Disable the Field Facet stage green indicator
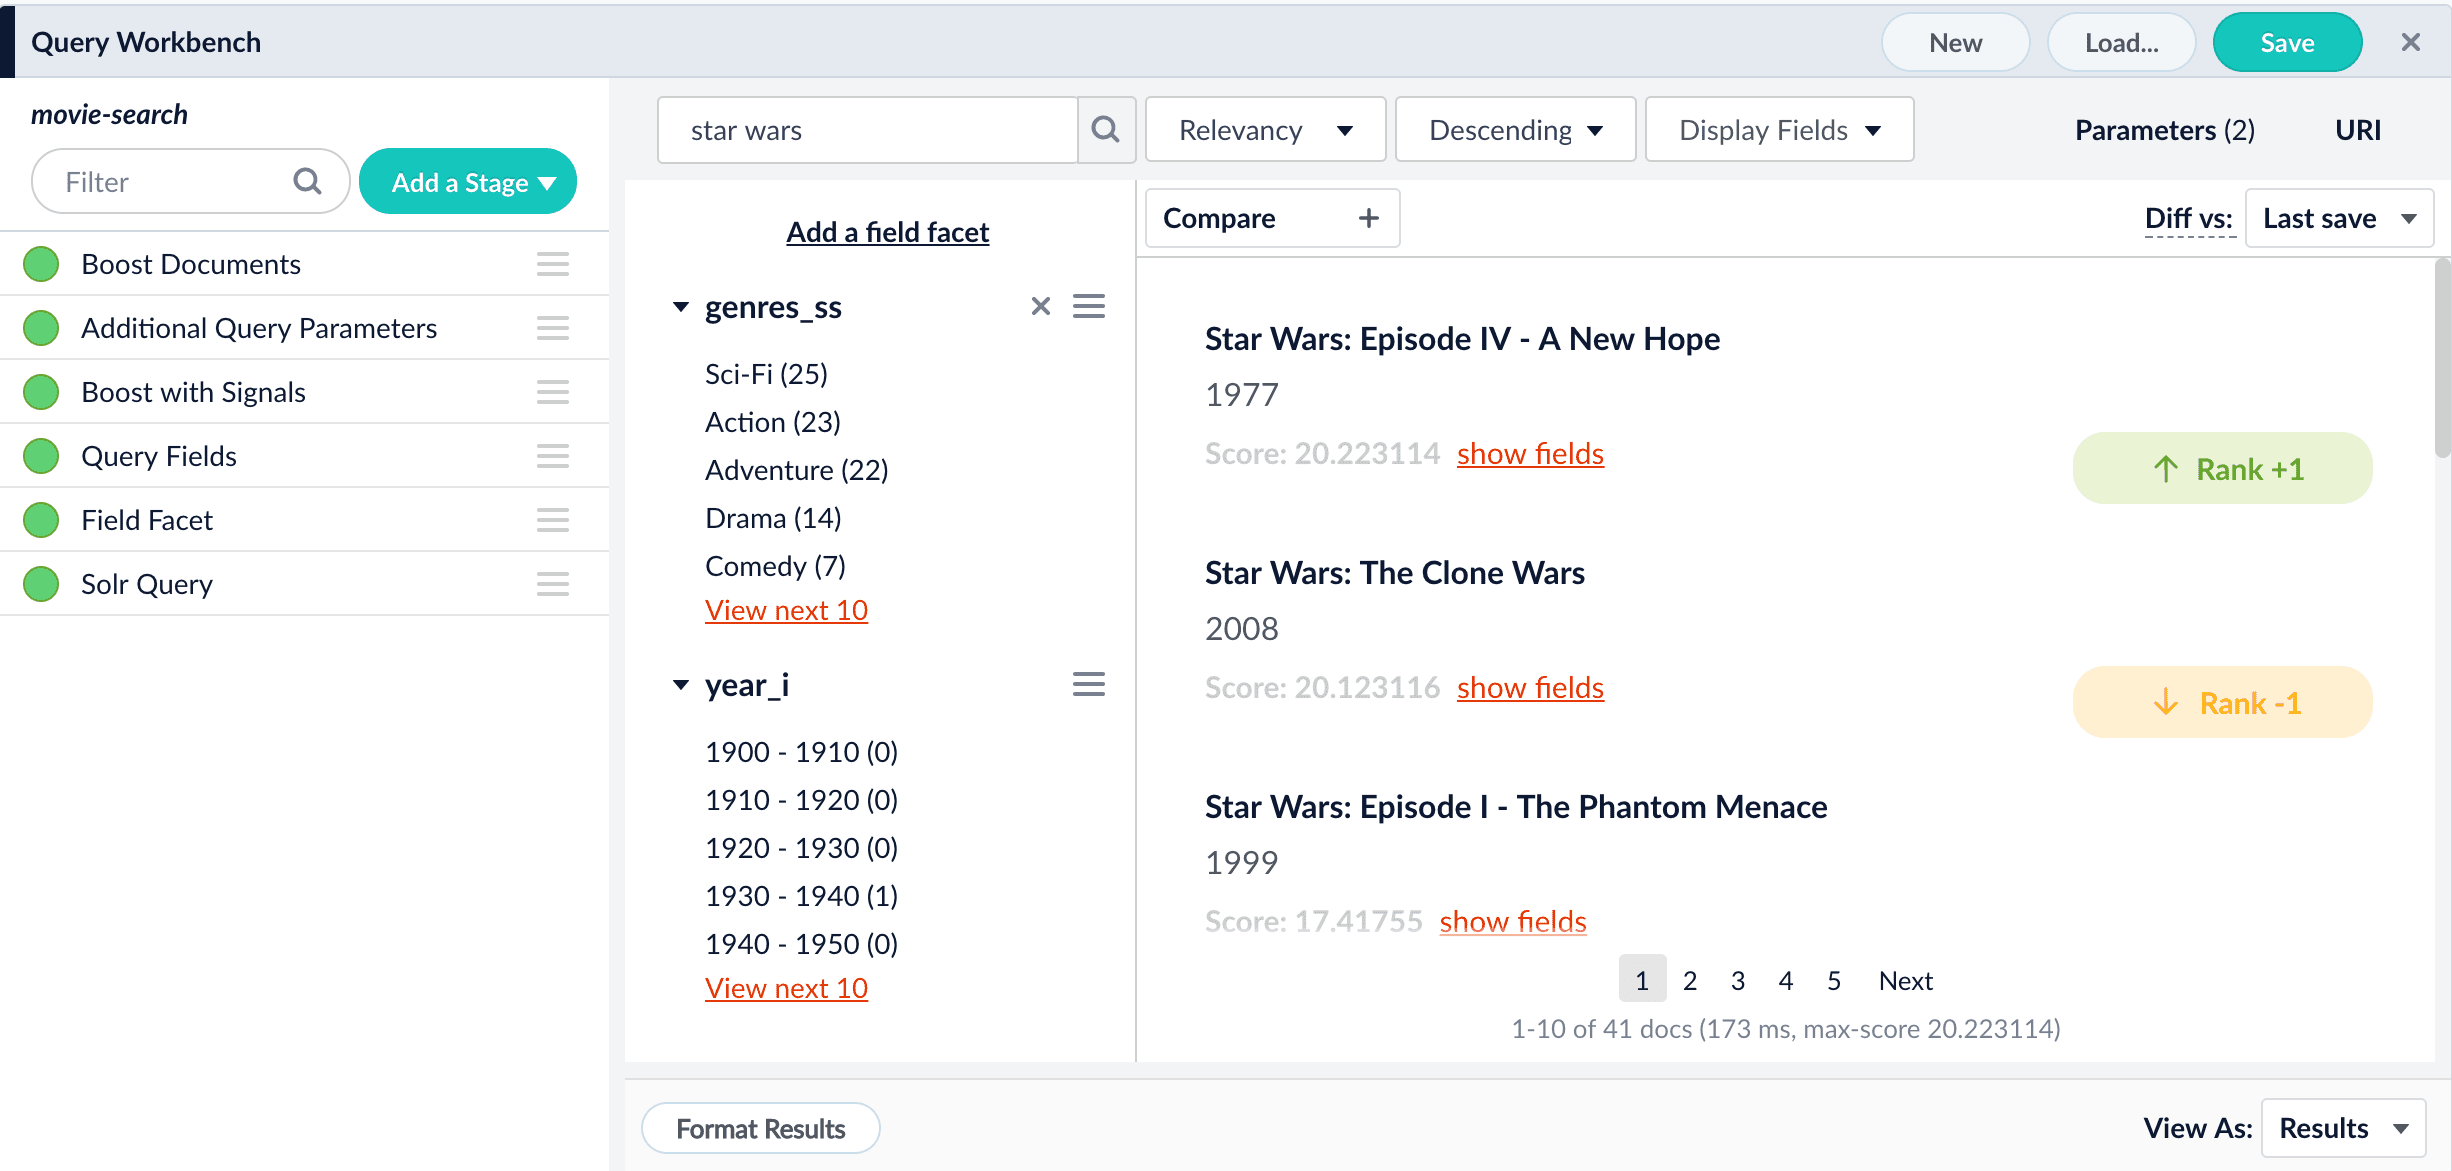Viewport: 2452px width, 1171px height. [x=41, y=520]
